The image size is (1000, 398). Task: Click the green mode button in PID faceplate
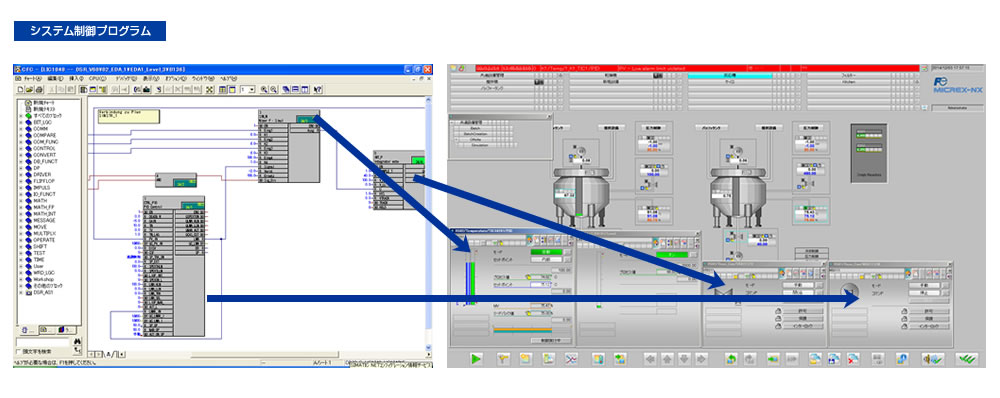(x=547, y=252)
